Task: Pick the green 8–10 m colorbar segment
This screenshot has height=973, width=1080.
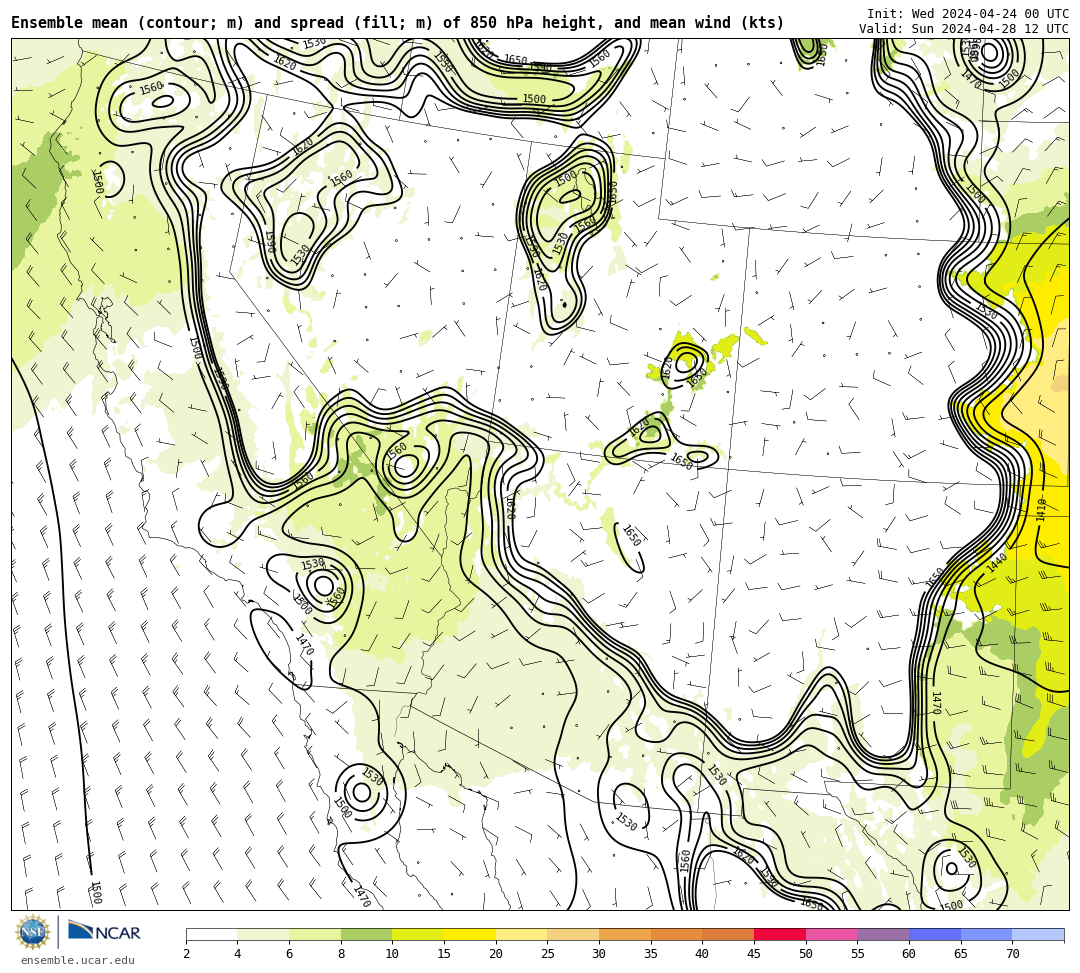Action: (366, 934)
